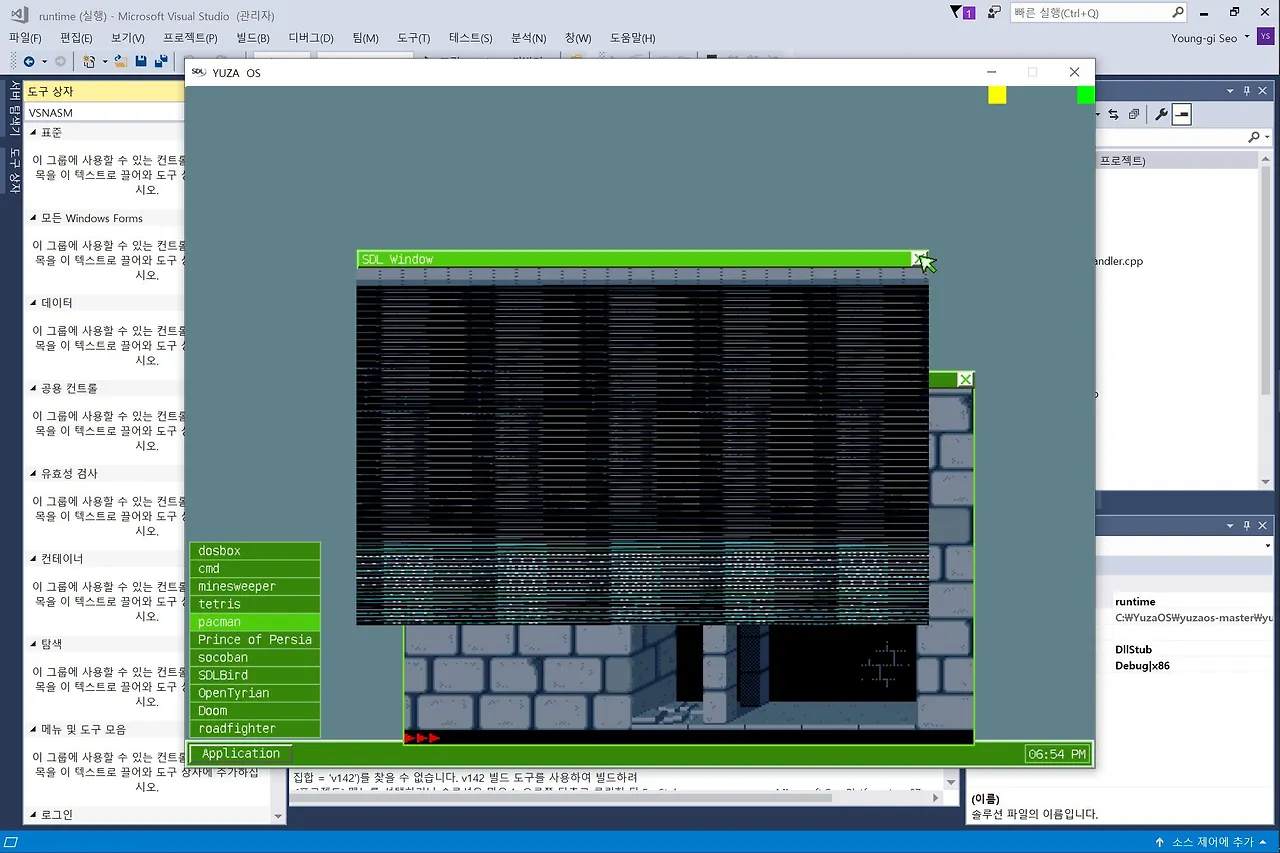Open the 디버그(D) menu
This screenshot has width=1280, height=853.
click(311, 38)
